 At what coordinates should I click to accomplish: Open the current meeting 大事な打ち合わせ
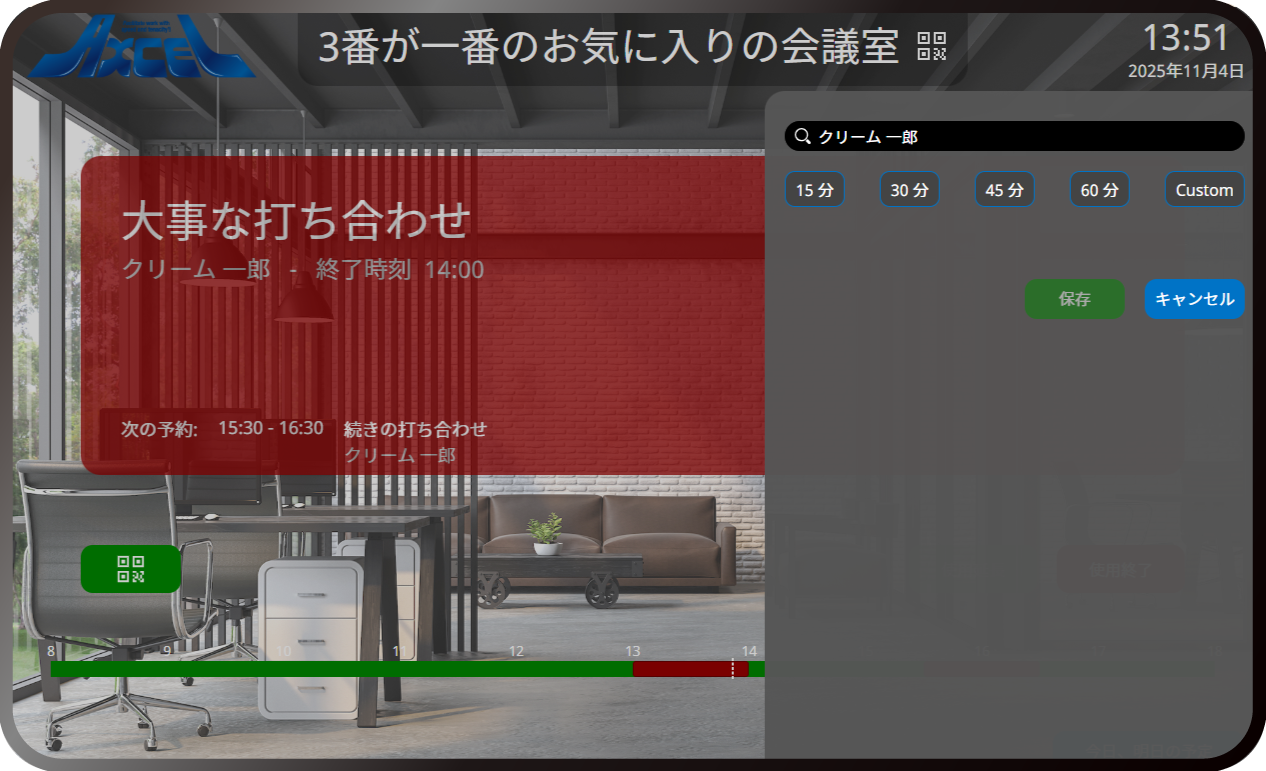coord(295,220)
